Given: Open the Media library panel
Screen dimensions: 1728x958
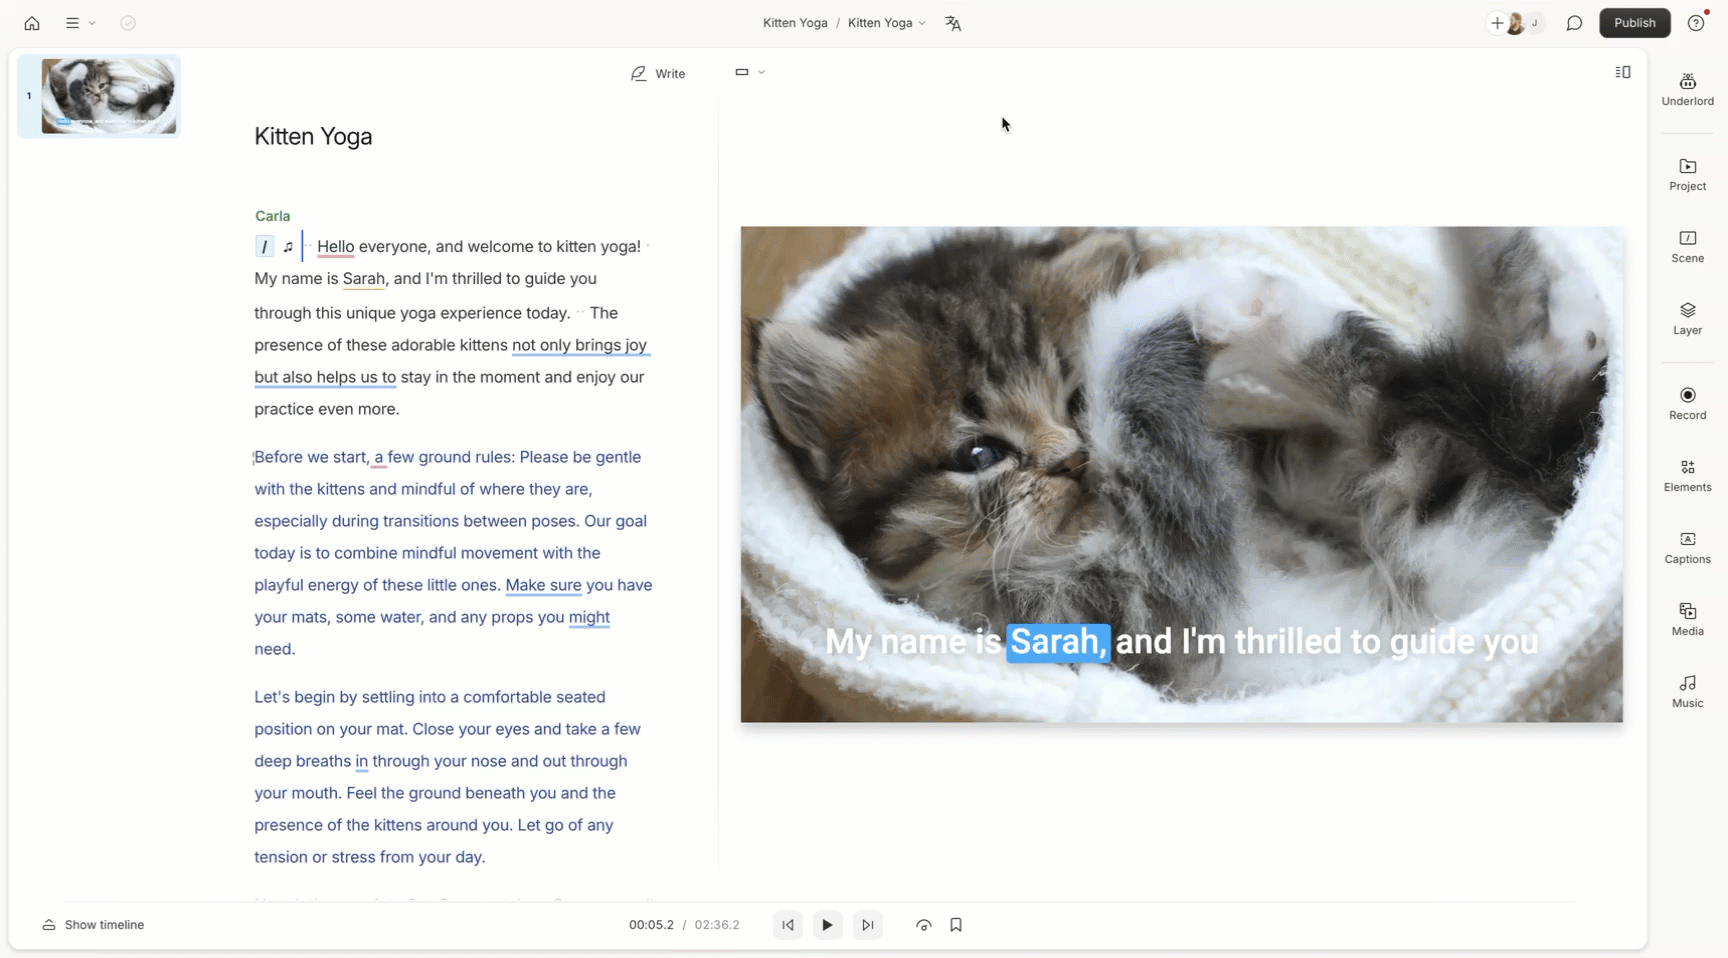Looking at the screenshot, I should (x=1687, y=619).
